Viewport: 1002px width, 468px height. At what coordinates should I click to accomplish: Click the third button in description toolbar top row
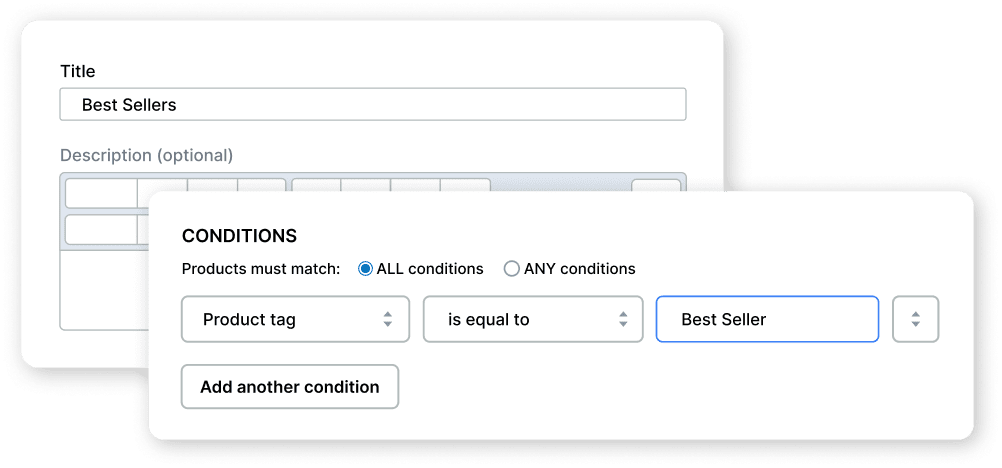point(212,185)
